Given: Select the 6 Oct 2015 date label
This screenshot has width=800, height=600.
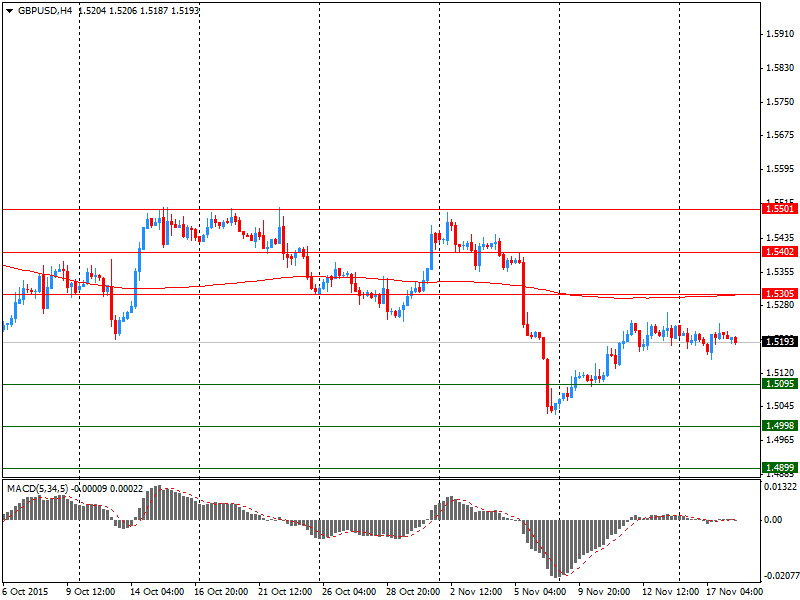Looking at the screenshot, I should coord(25,592).
